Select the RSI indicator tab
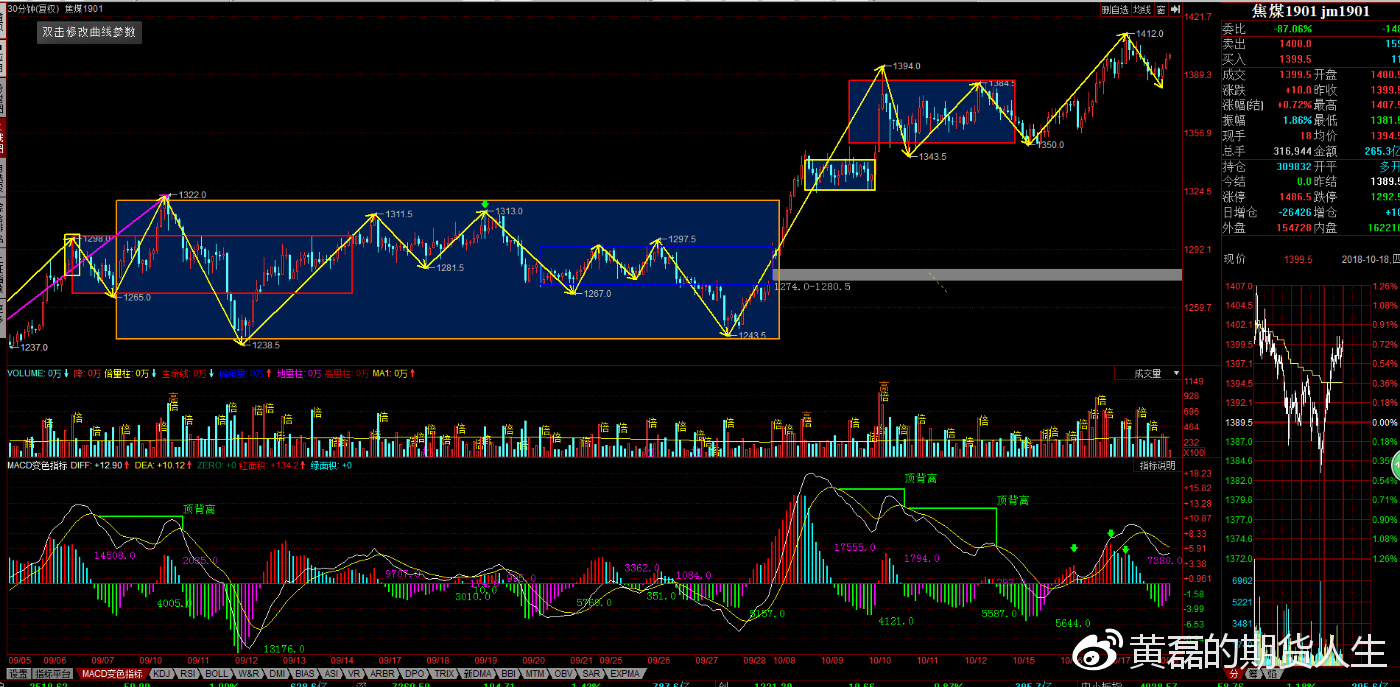This screenshot has width=1400, height=687. pyautogui.click(x=187, y=674)
